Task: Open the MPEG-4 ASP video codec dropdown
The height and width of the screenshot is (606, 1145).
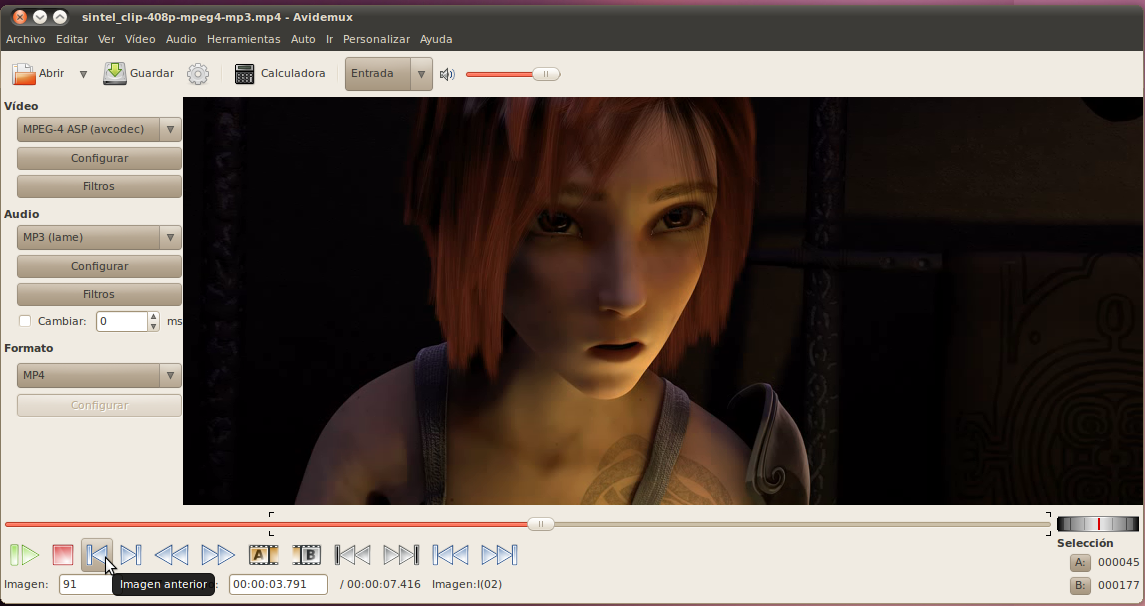Action: tap(99, 129)
